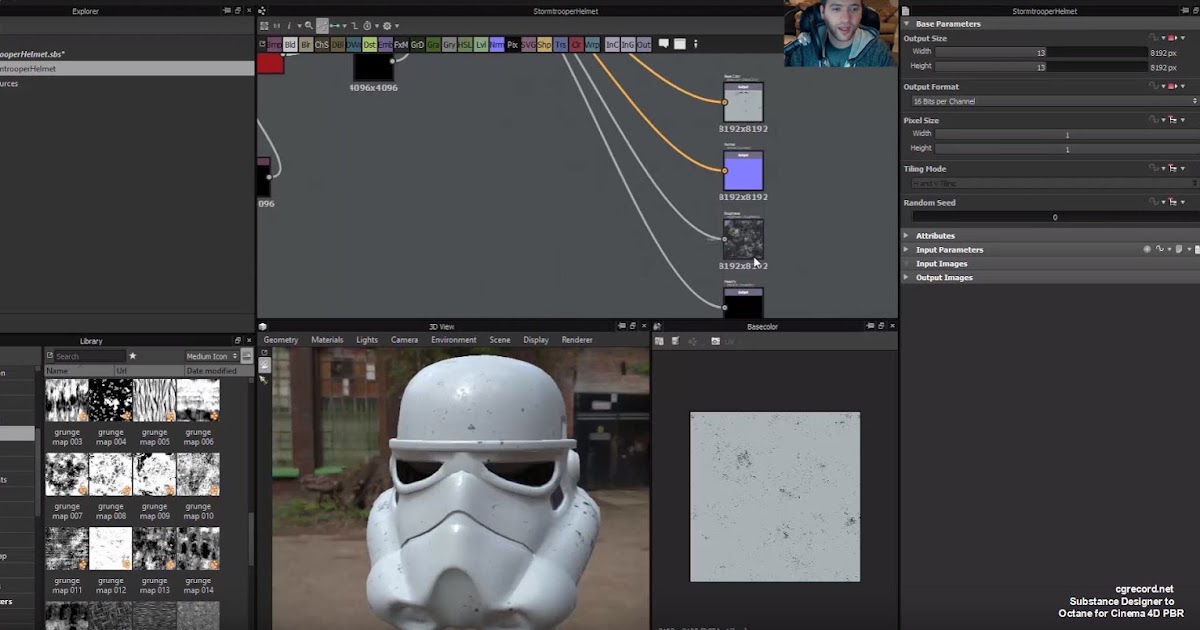This screenshot has width=1200, height=630.
Task: Open the Output Format 16 Bits dropdown
Action: point(1053,101)
